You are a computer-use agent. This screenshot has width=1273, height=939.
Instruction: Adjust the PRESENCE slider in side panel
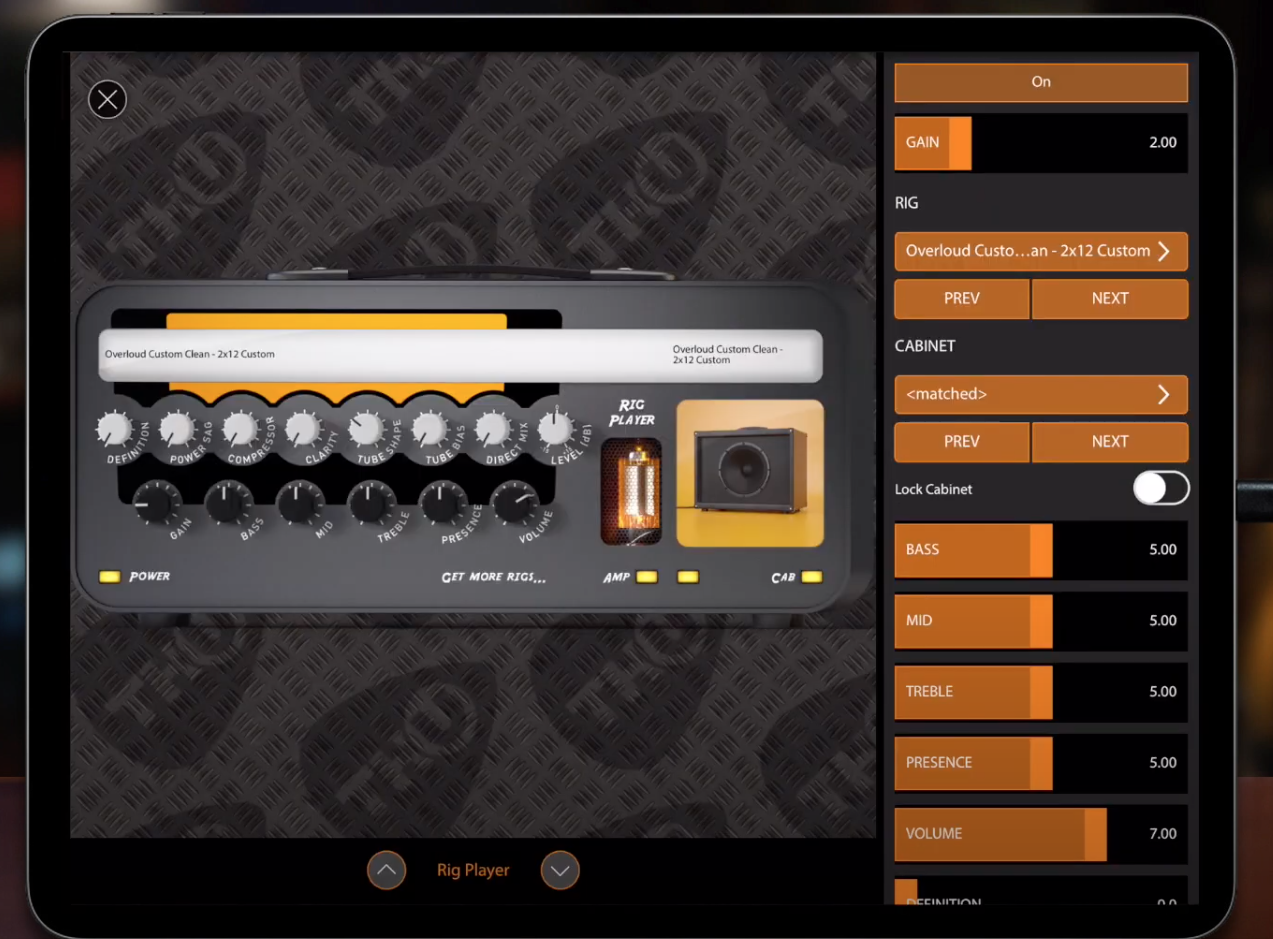(x=1041, y=763)
